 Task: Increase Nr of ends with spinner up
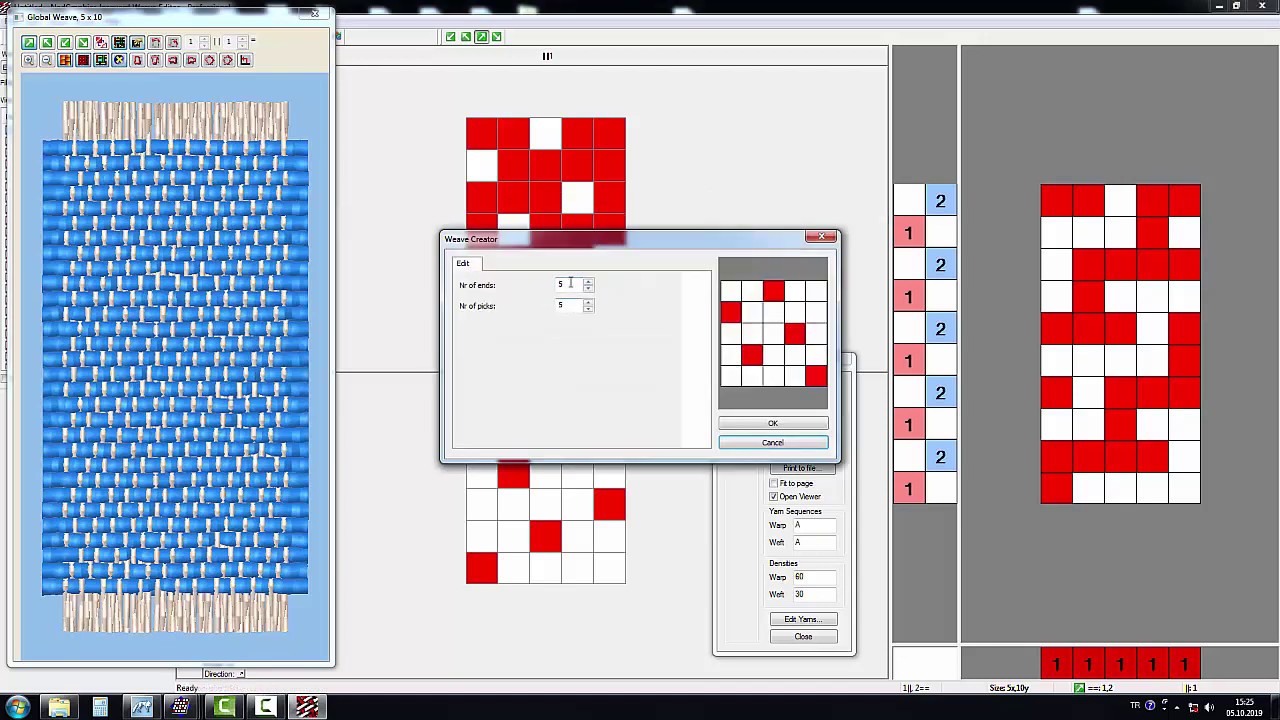(x=588, y=282)
